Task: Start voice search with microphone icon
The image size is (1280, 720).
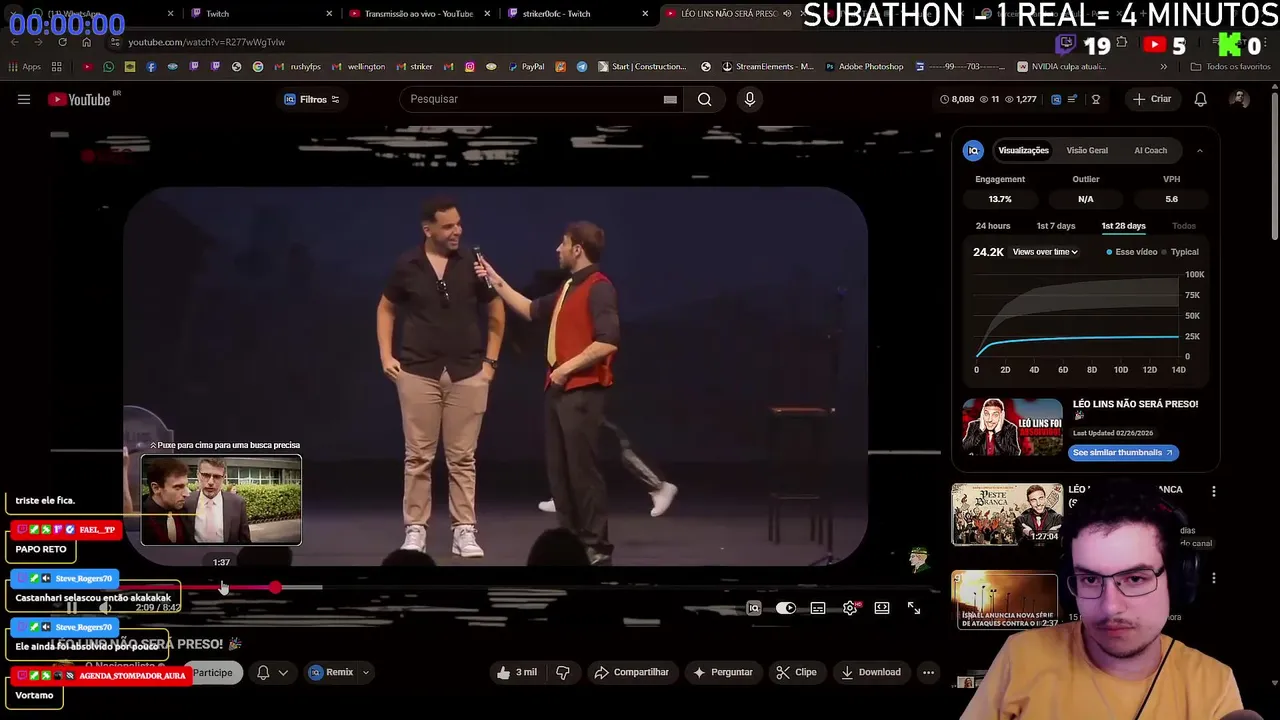Action: point(749,99)
